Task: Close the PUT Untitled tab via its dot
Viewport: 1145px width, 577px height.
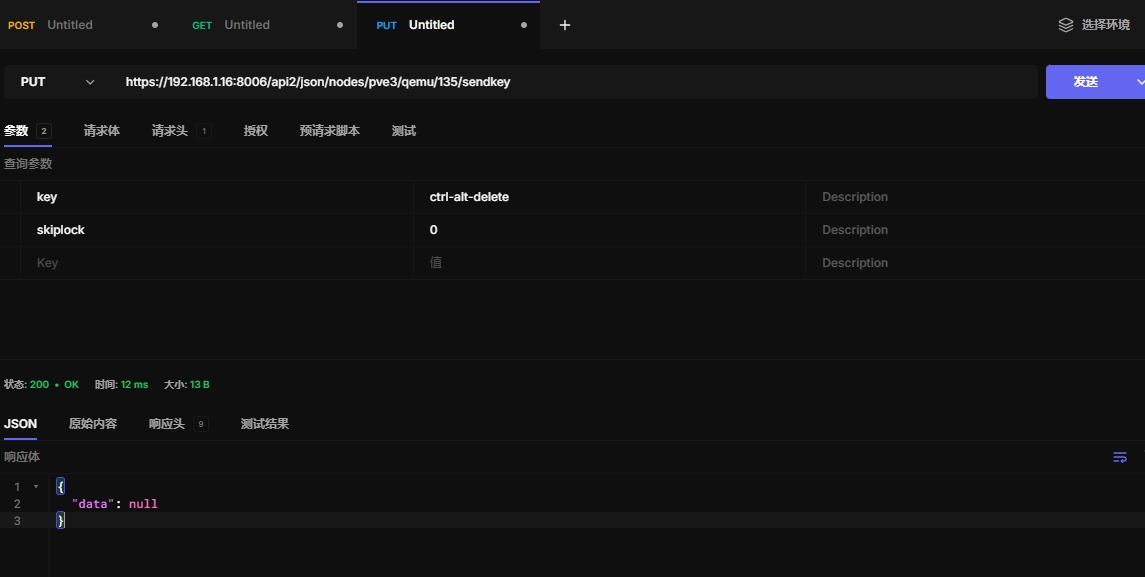Action: 524,25
